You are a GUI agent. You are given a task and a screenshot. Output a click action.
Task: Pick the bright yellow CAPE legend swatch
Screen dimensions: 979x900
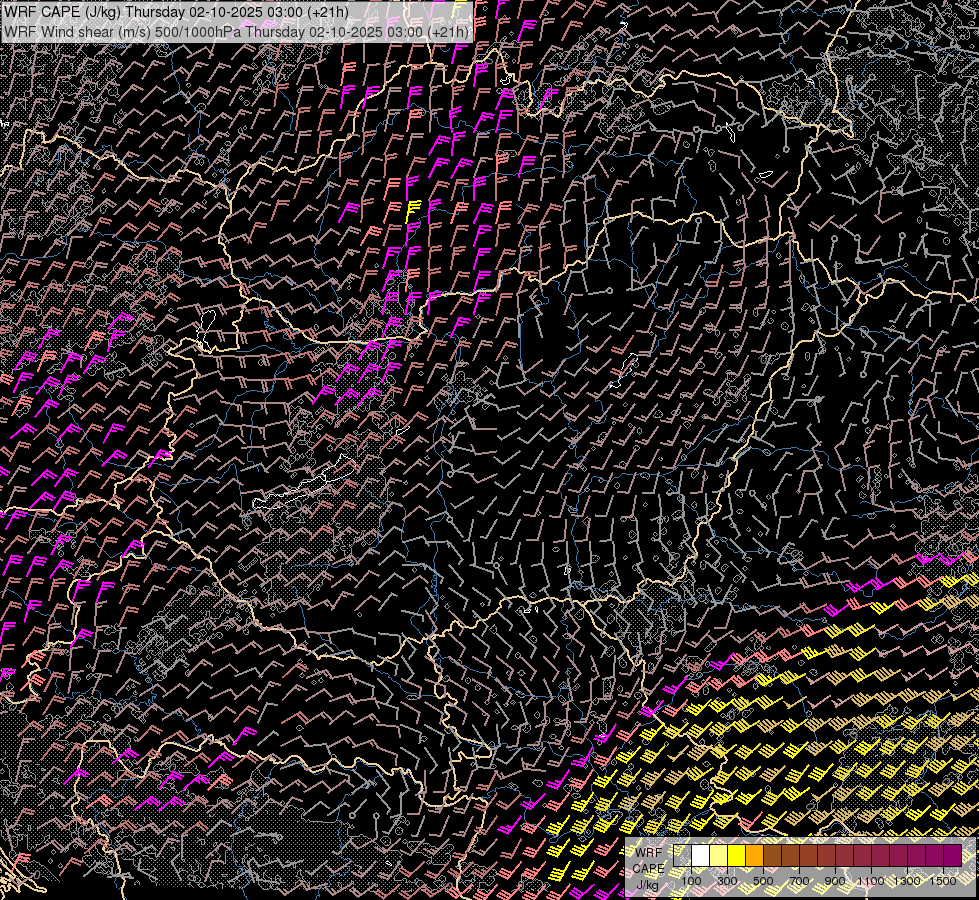(737, 855)
